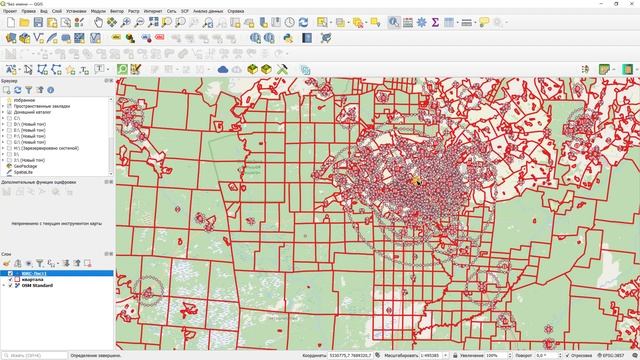This screenshot has height=360, width=640.
Task: Open the Слой menu
Action: tap(57, 11)
